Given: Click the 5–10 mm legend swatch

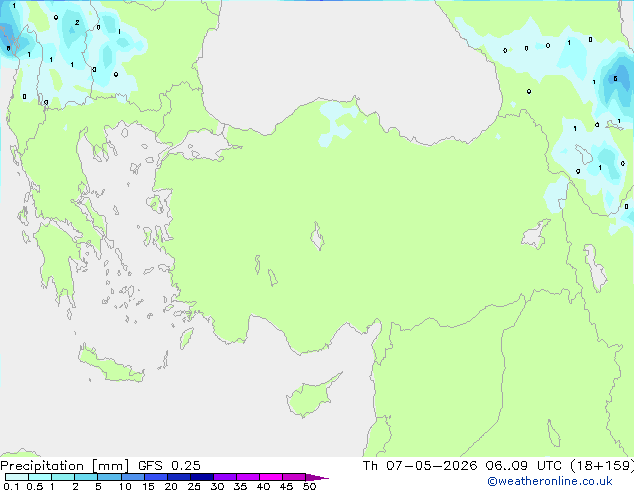Looking at the screenshot, I should (x=109, y=477).
